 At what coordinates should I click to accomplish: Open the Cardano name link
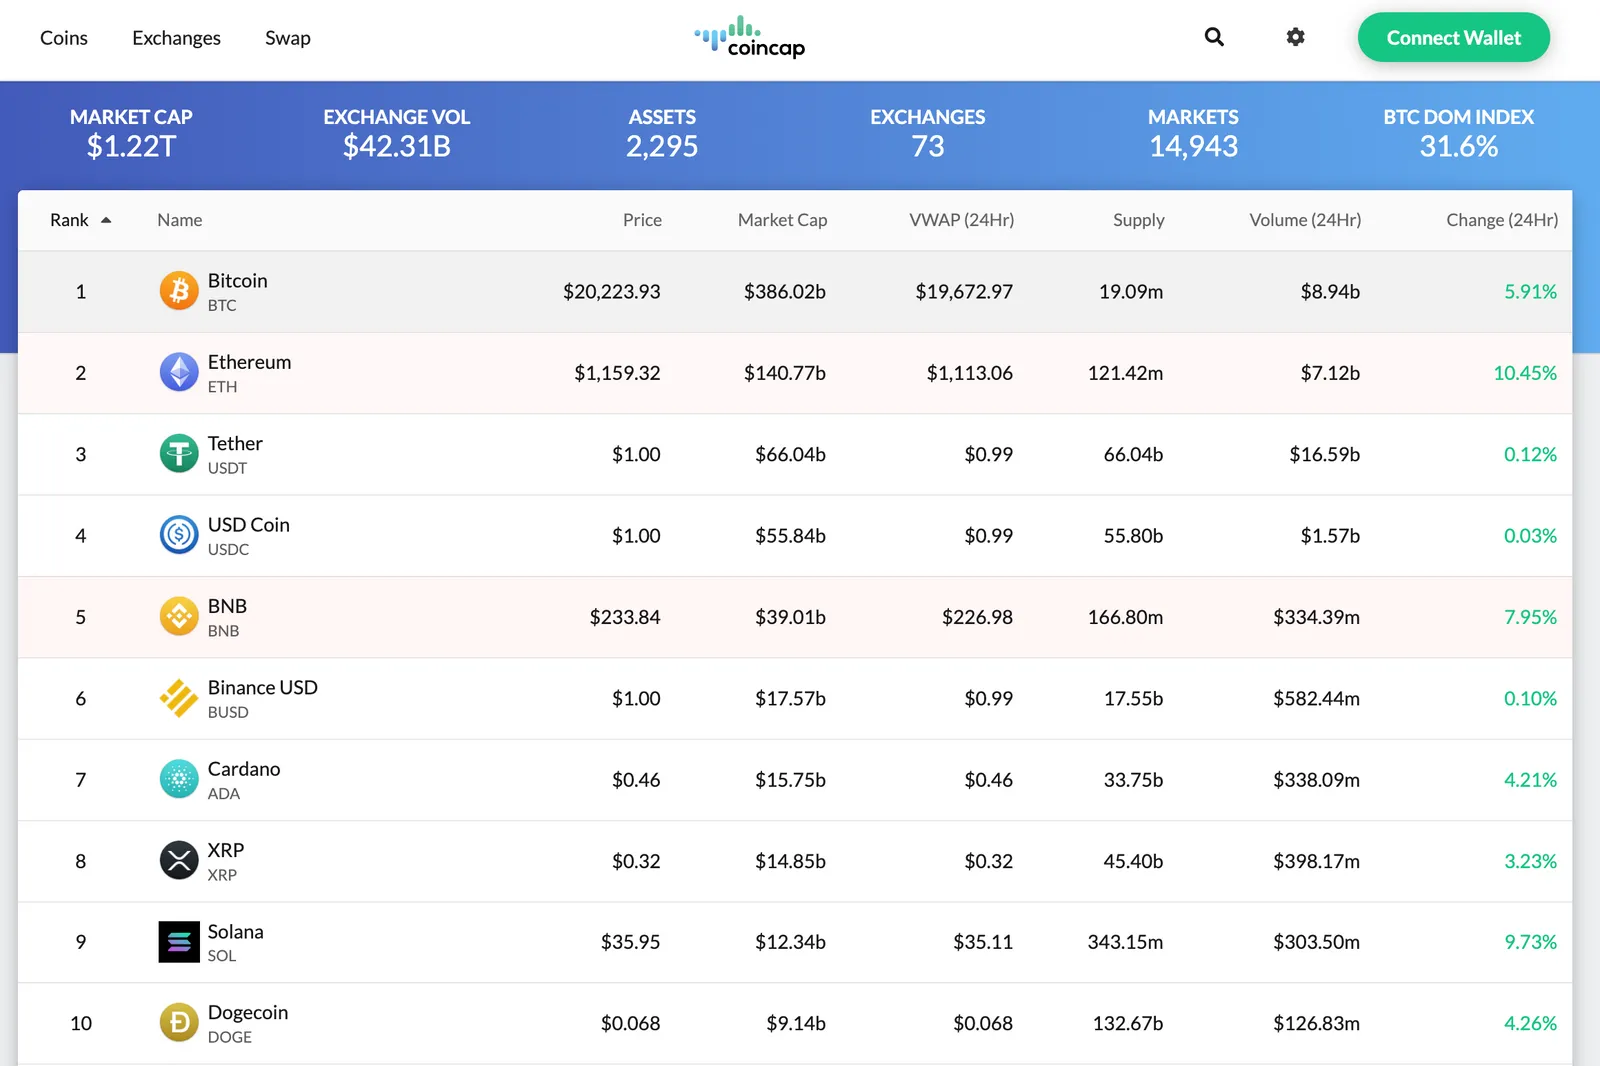[243, 769]
